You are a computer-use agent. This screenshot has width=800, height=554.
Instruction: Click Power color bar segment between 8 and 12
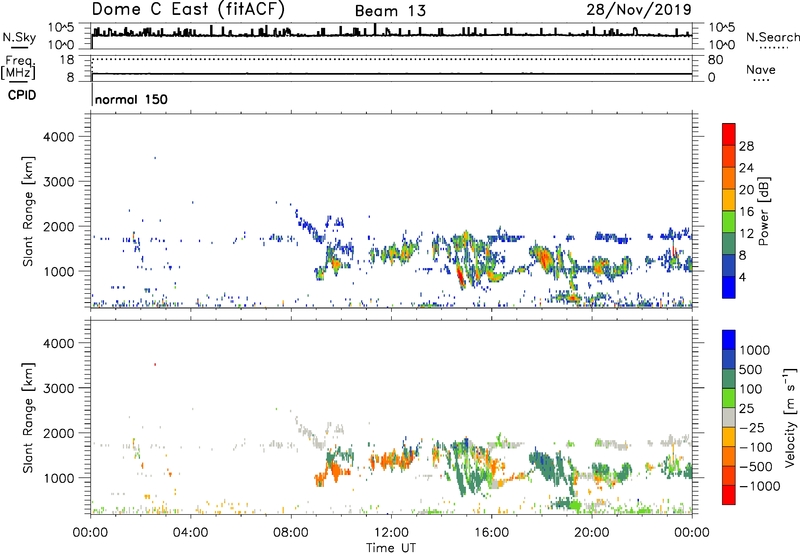[x=729, y=244]
